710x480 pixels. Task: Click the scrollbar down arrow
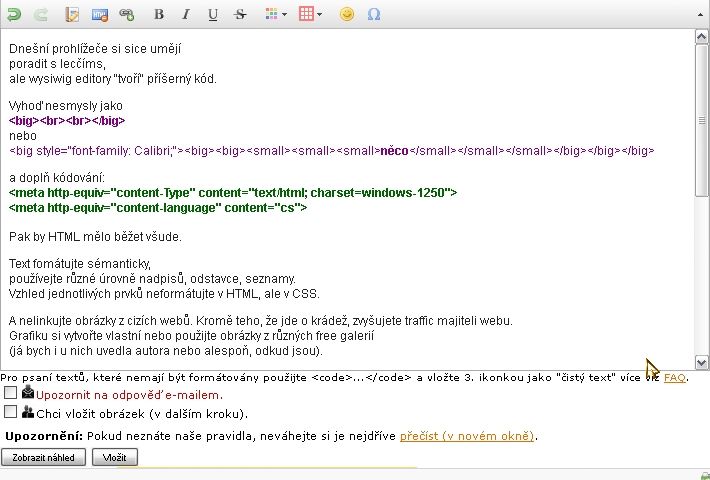click(701, 362)
